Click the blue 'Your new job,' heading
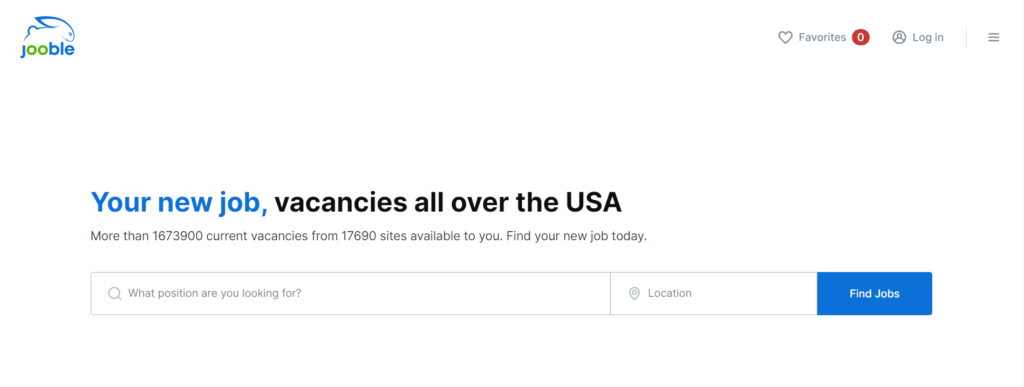The height and width of the screenshot is (387, 1024). click(x=180, y=202)
